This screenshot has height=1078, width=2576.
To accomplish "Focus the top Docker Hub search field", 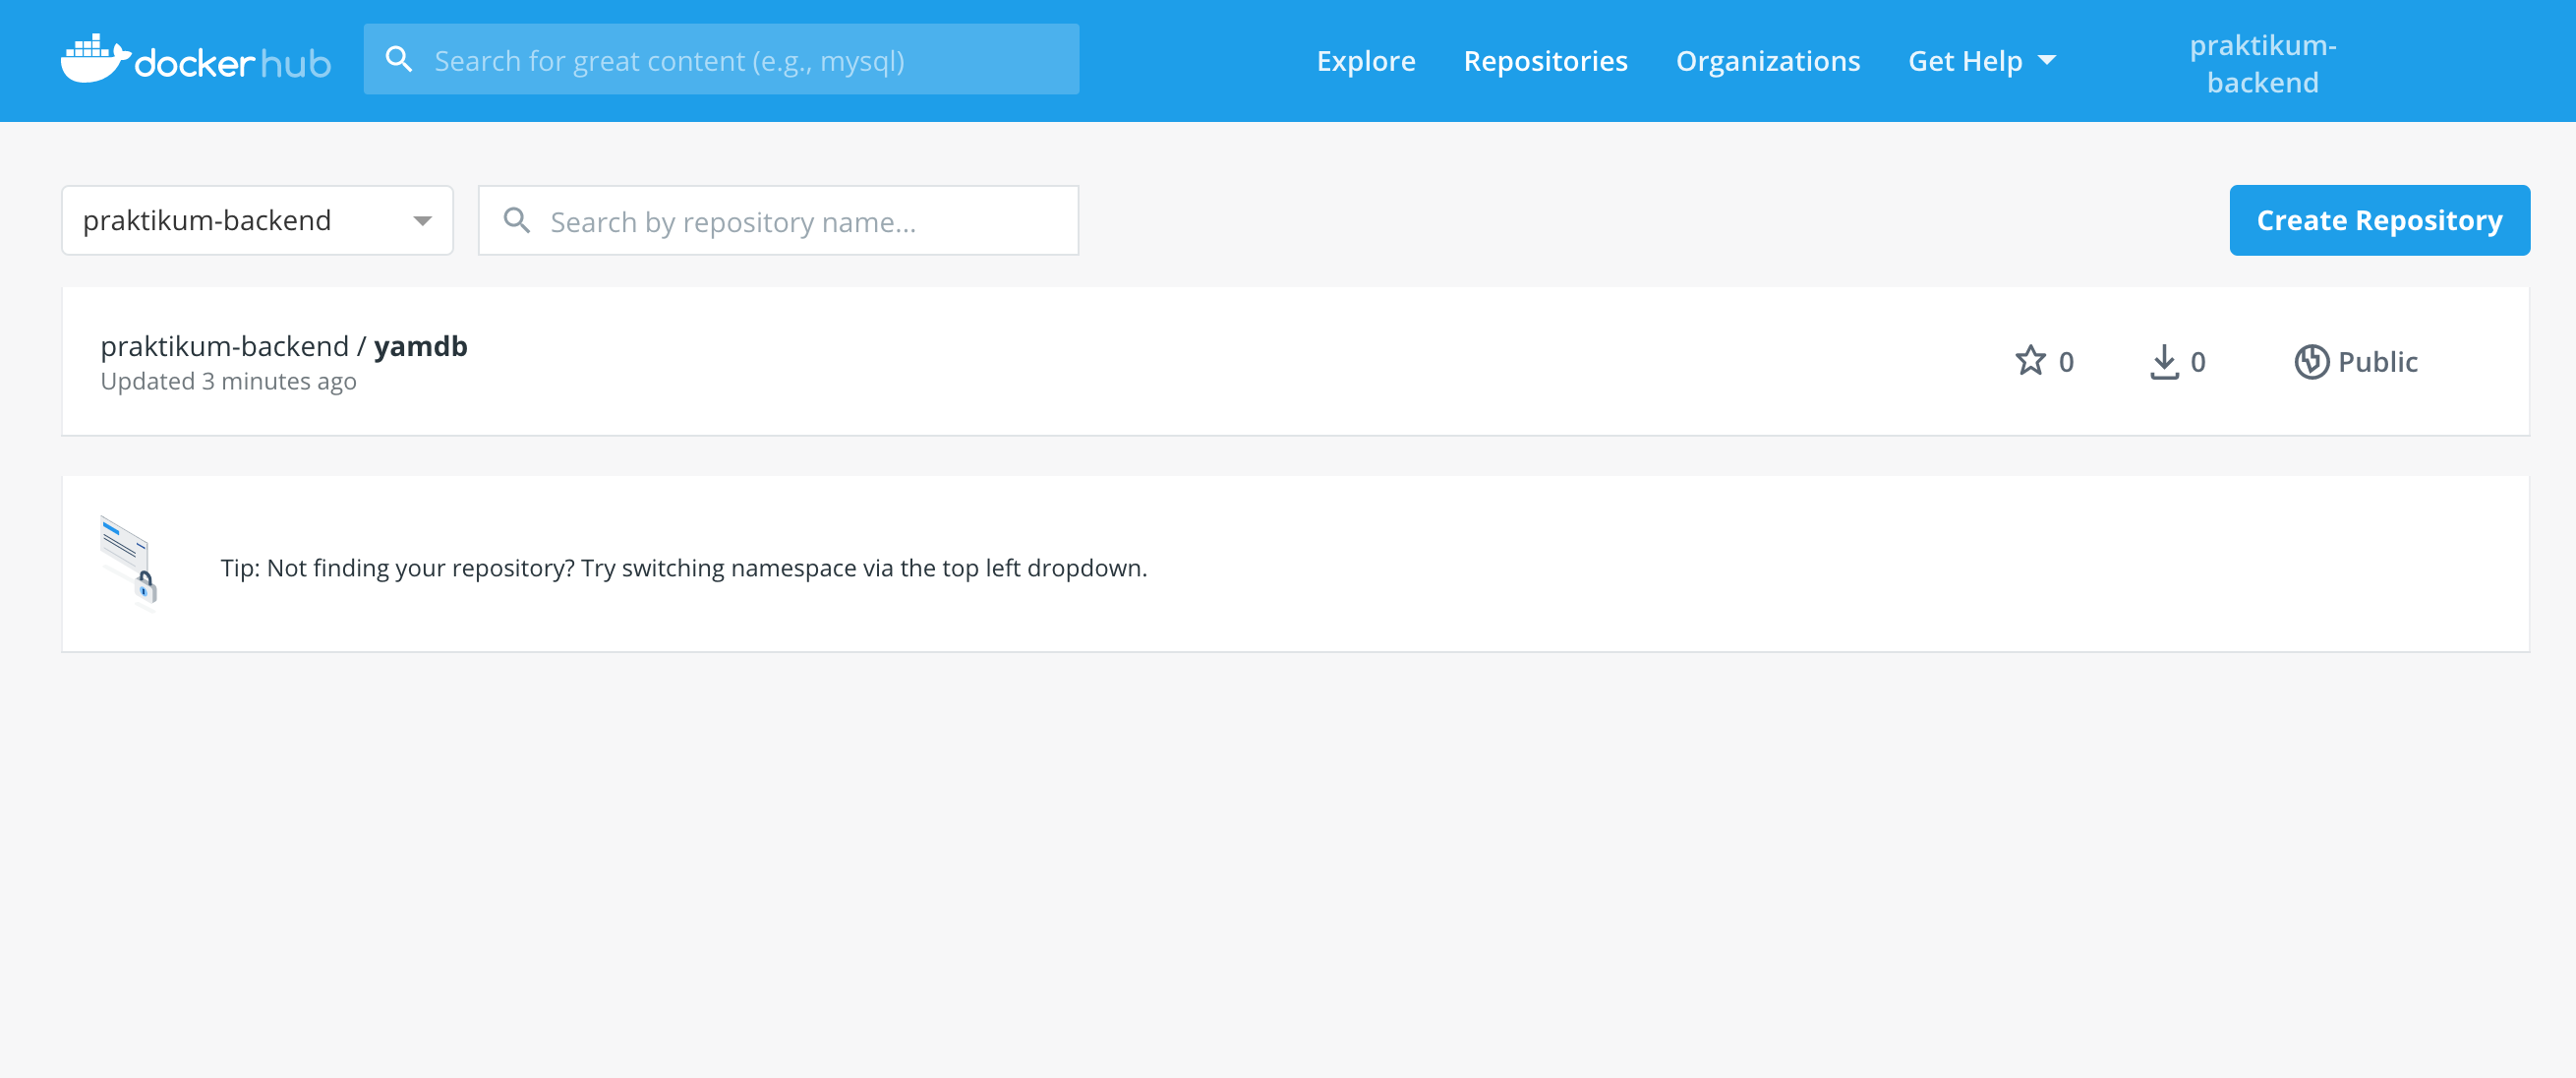I will point(721,59).
